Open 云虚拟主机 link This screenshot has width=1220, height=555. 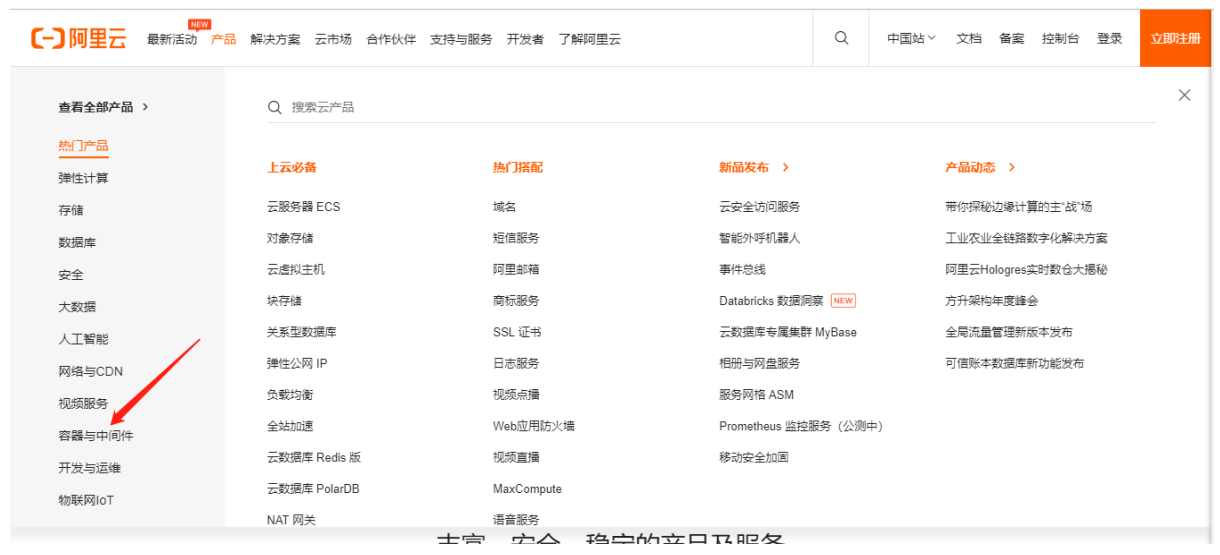[296, 270]
